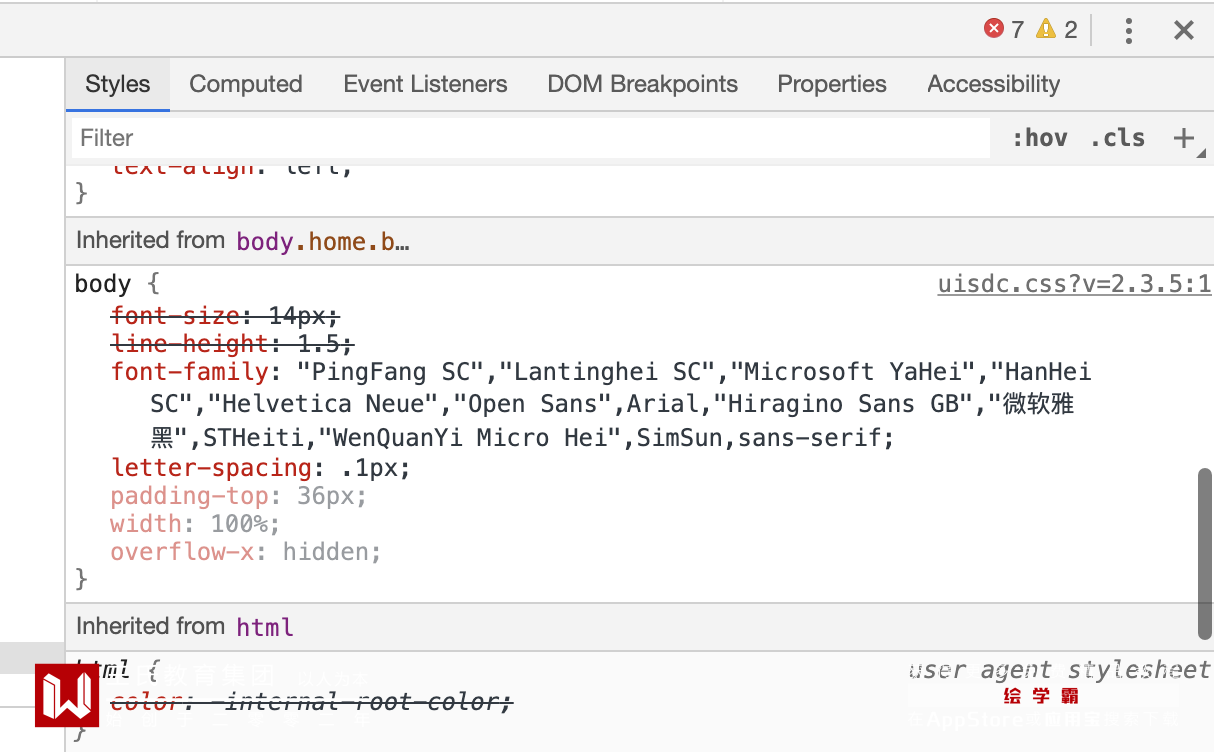The height and width of the screenshot is (752, 1214).
Task: Click the body.home inherited element link
Action: tap(322, 241)
